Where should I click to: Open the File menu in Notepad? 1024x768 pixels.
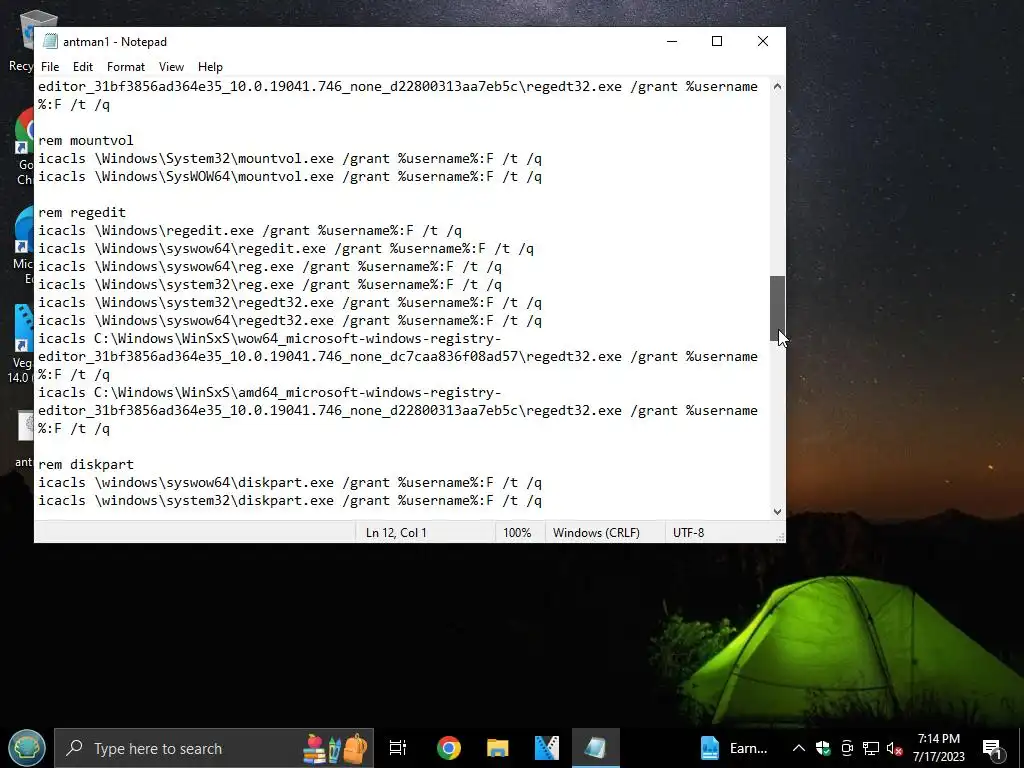point(50,67)
